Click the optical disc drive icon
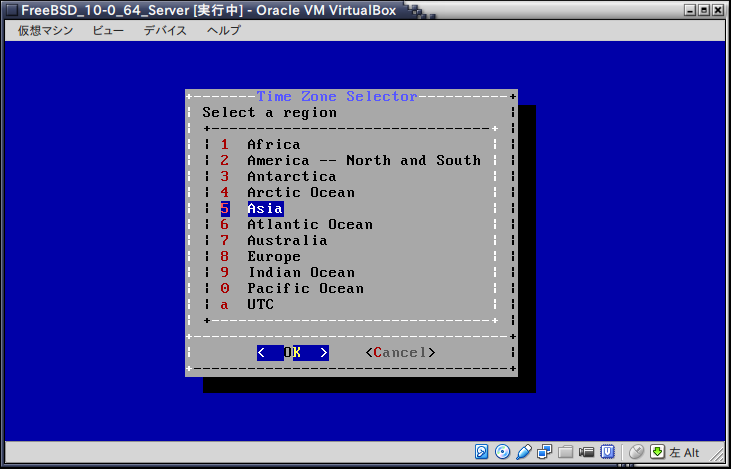This screenshot has width=731, height=469. [x=503, y=452]
